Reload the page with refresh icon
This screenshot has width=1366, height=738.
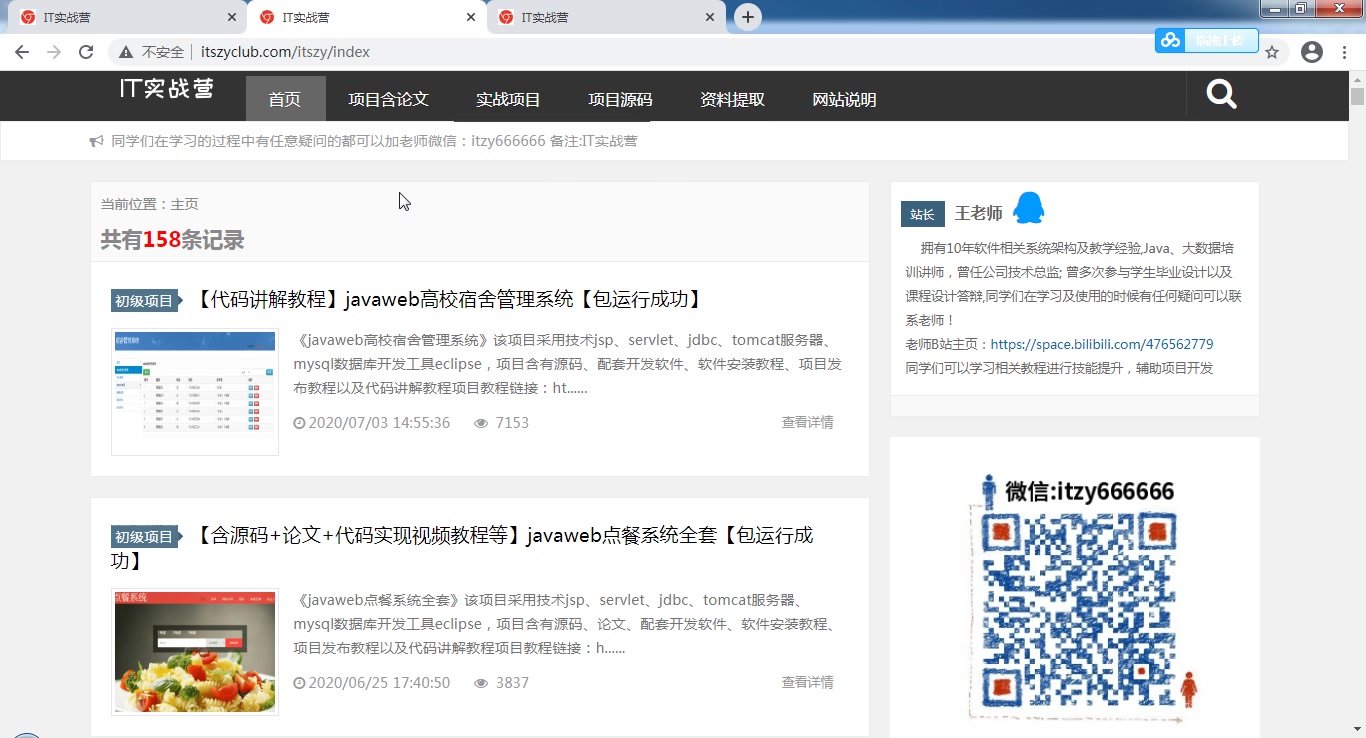86,52
